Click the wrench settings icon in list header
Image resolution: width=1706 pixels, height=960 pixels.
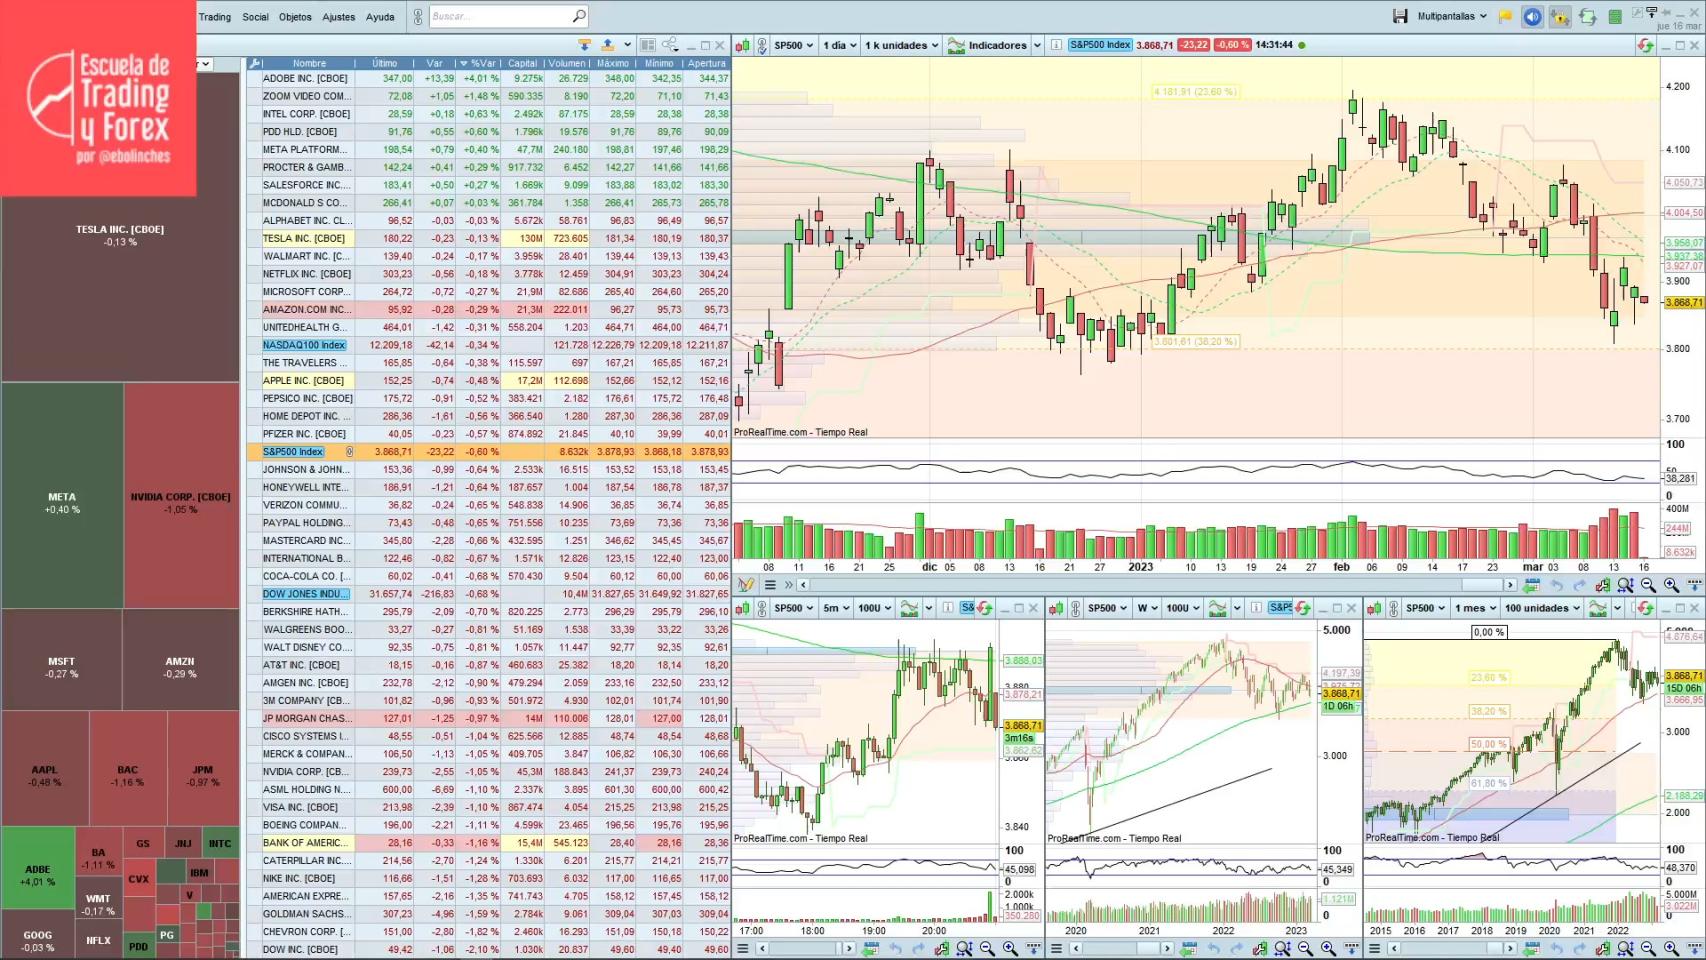(254, 63)
